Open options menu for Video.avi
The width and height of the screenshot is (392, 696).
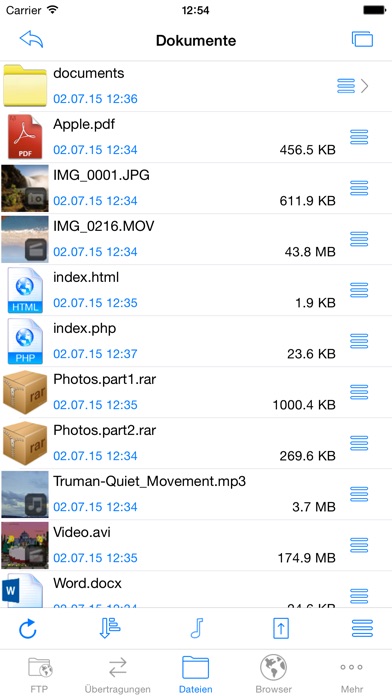pos(359,546)
